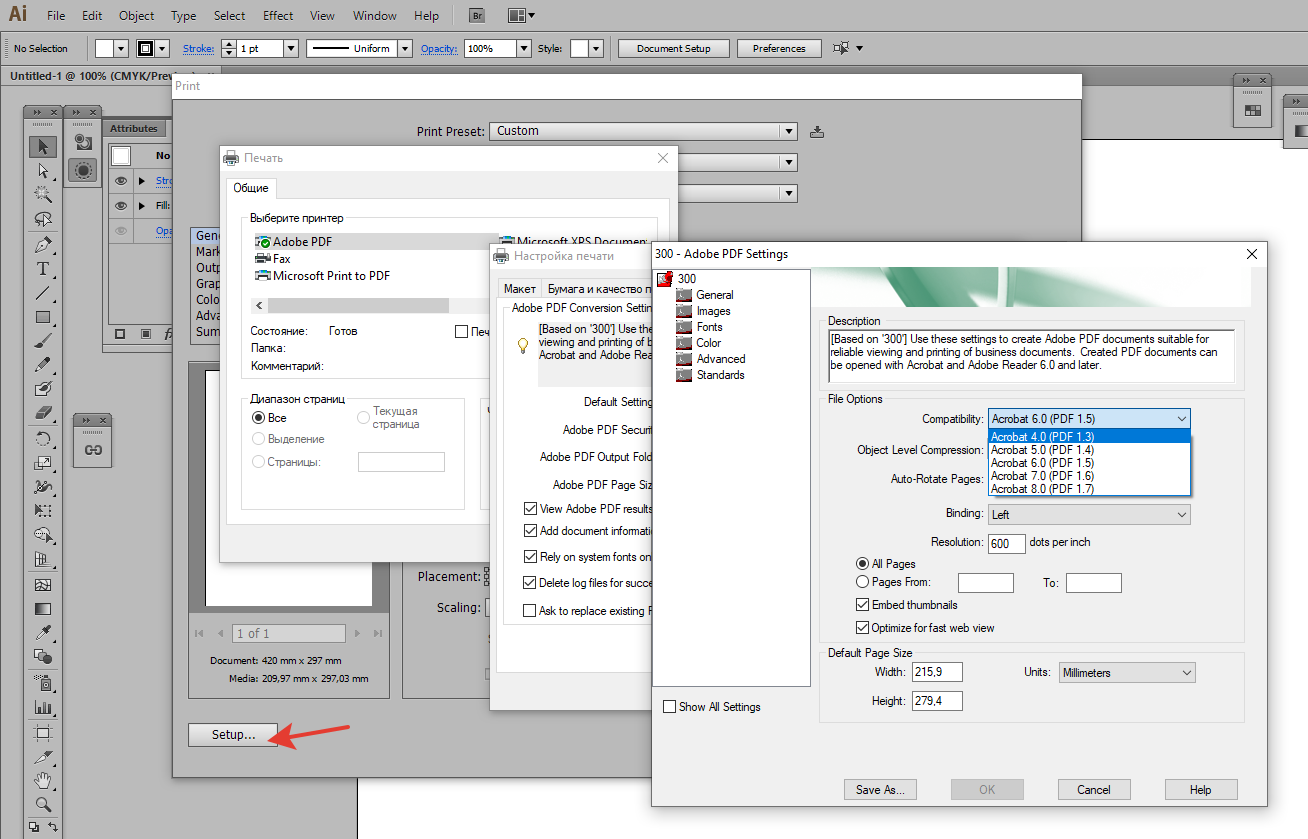Choose the Rectangle tool
This screenshot has width=1308, height=839.
(x=43, y=317)
